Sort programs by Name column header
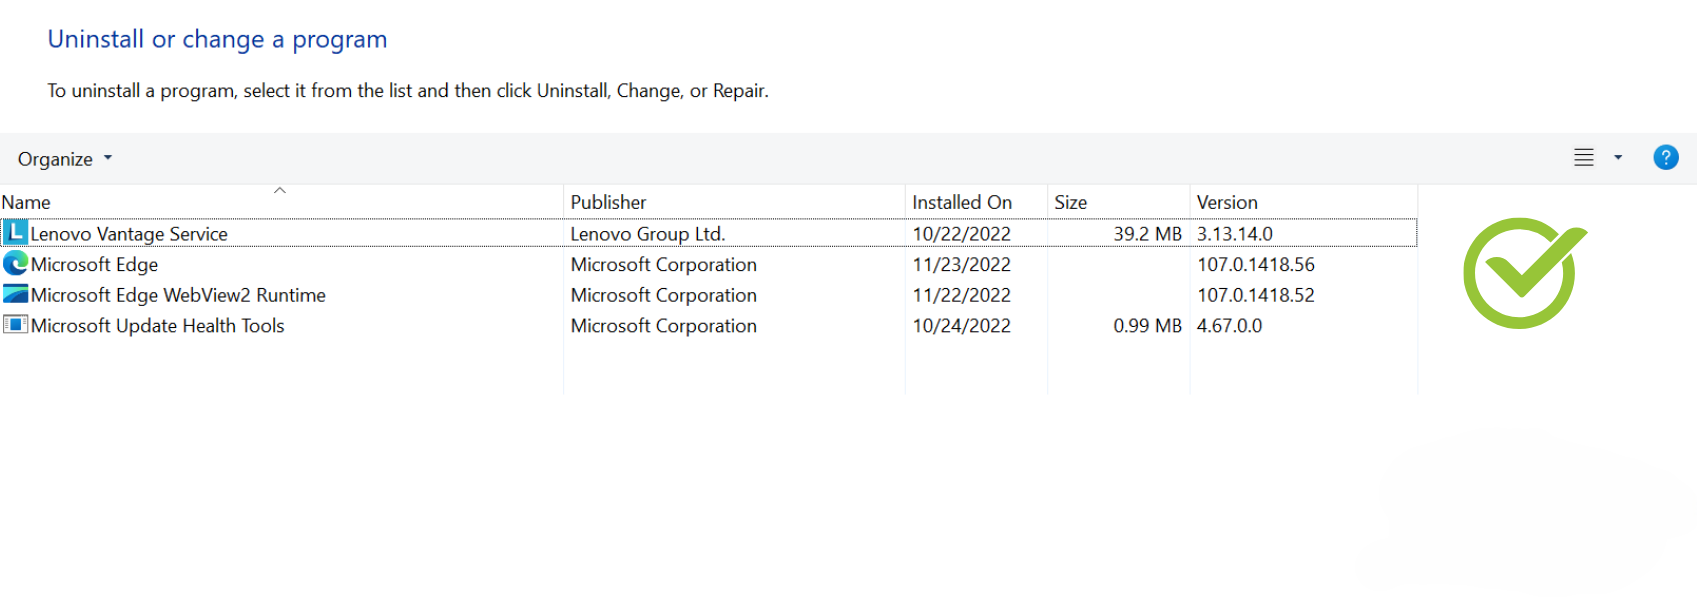The width and height of the screenshot is (1697, 606). click(26, 203)
